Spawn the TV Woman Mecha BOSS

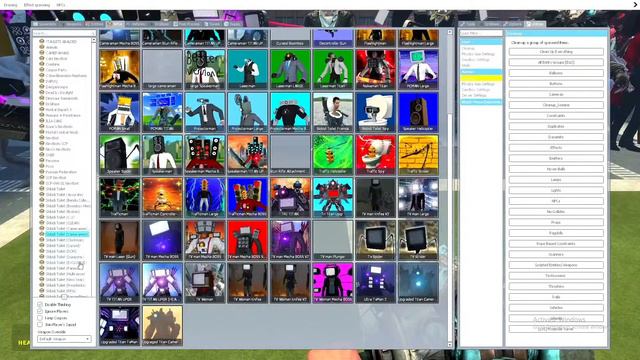coord(333,282)
